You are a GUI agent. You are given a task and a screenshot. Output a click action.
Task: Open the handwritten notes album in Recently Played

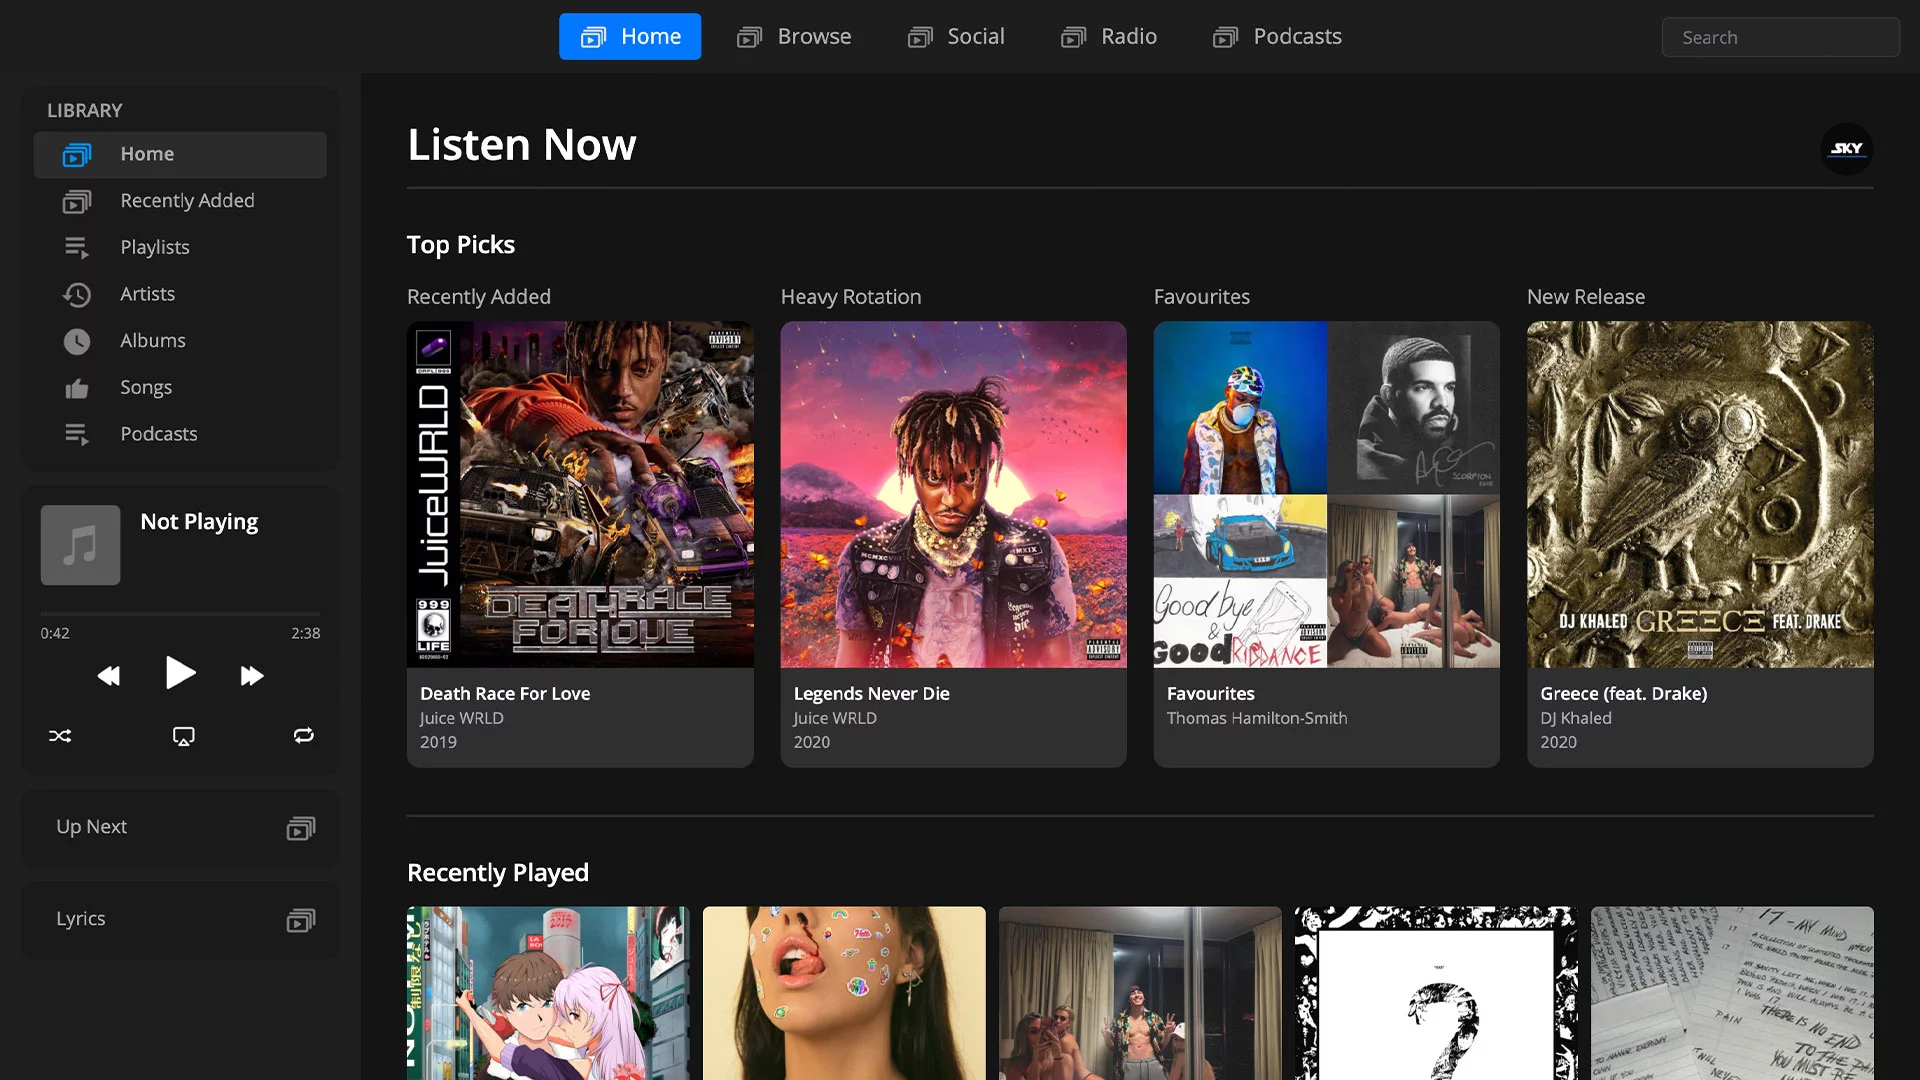pos(1732,993)
